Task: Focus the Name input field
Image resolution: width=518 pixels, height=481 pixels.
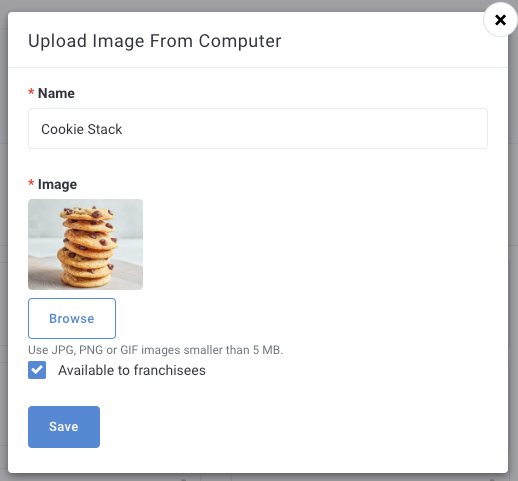Action: (x=258, y=129)
